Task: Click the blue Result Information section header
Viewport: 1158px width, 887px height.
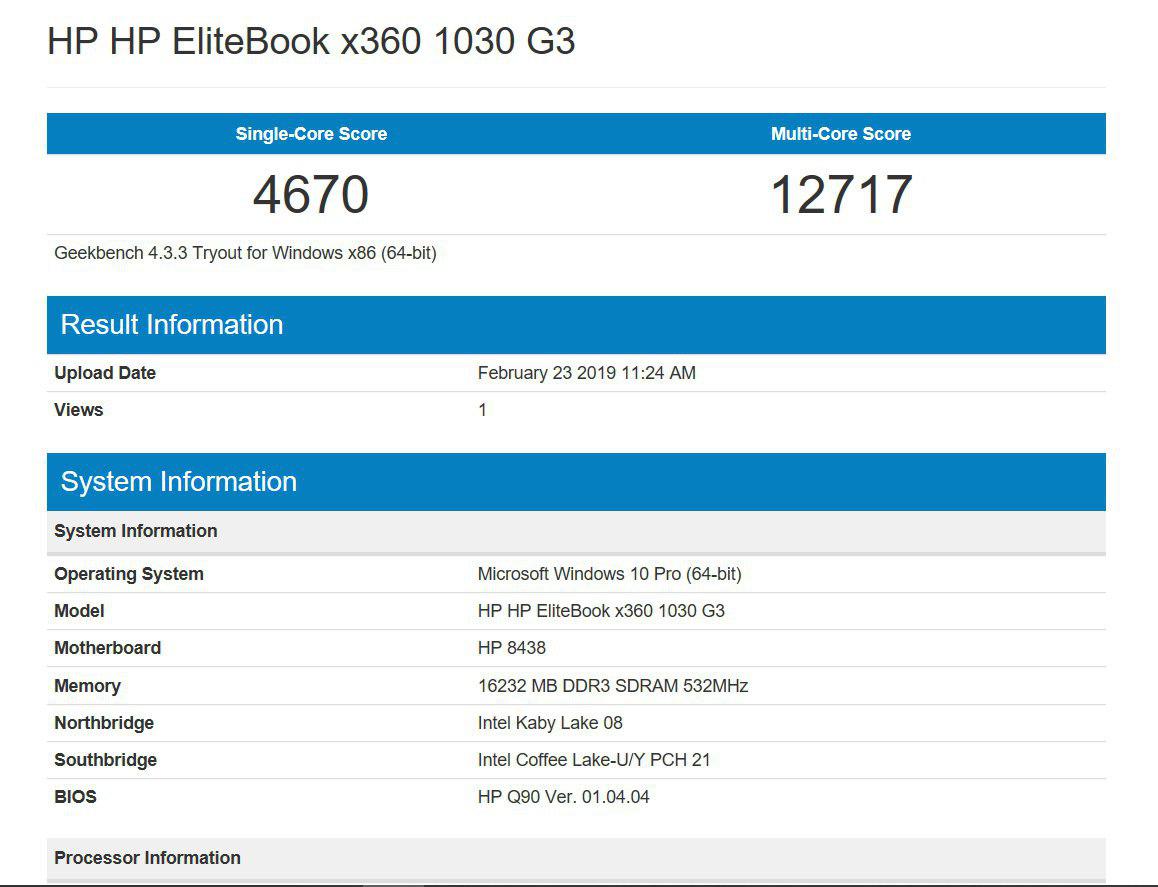Action: point(172,325)
